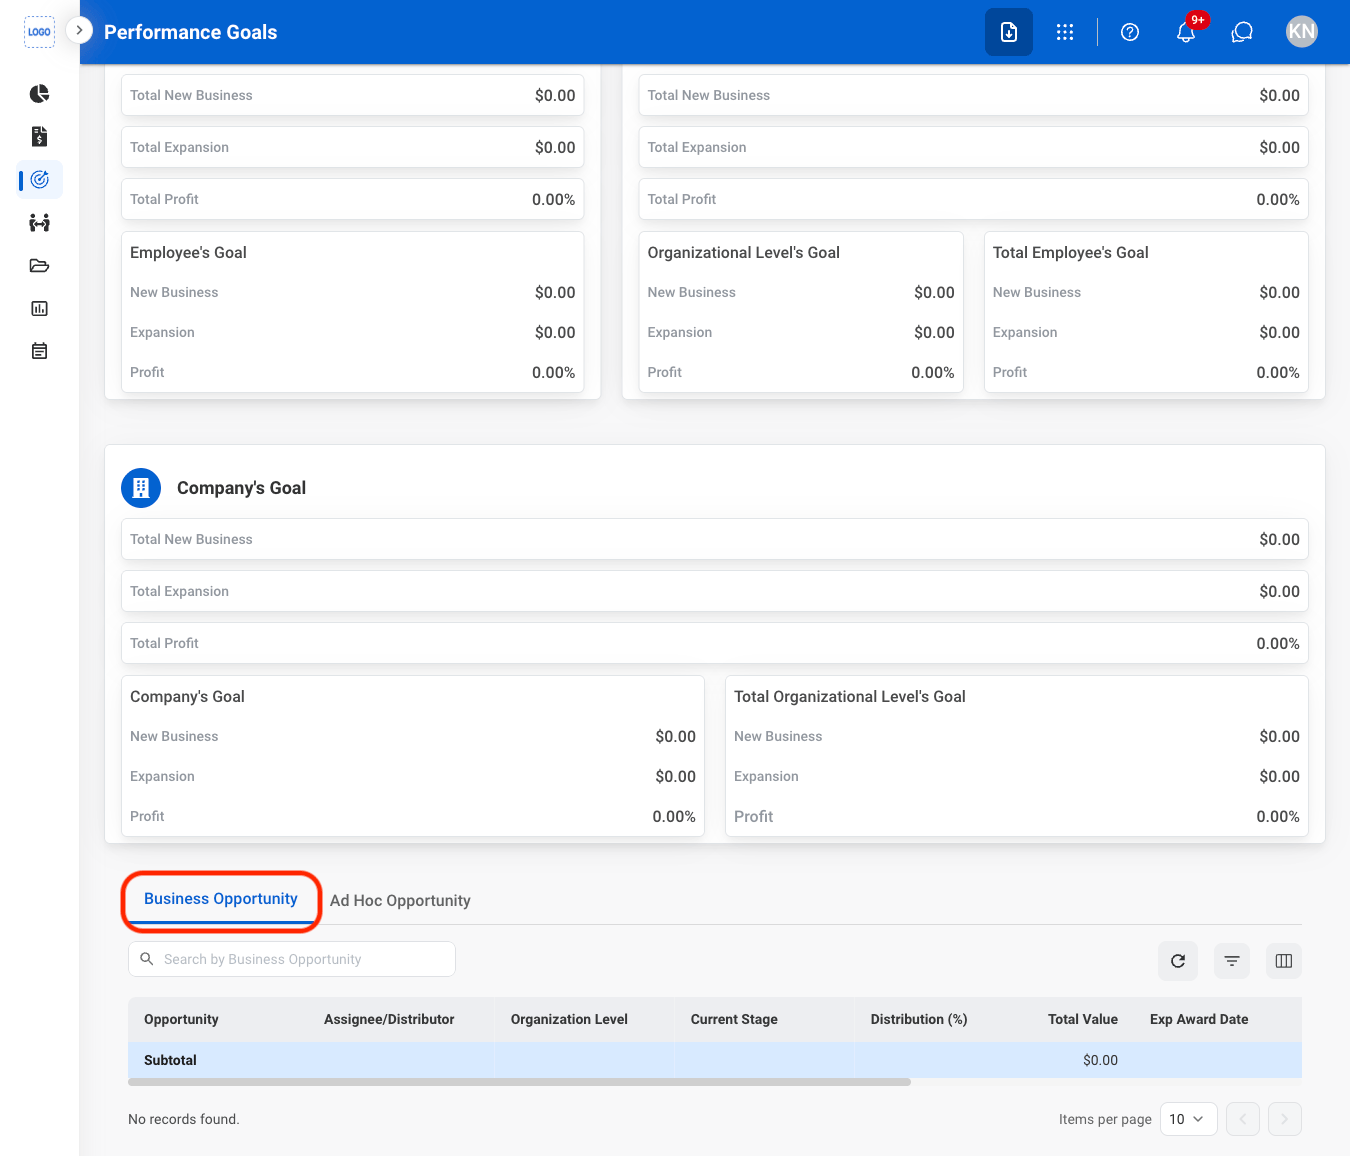Select the Subtotal row label

[170, 1060]
